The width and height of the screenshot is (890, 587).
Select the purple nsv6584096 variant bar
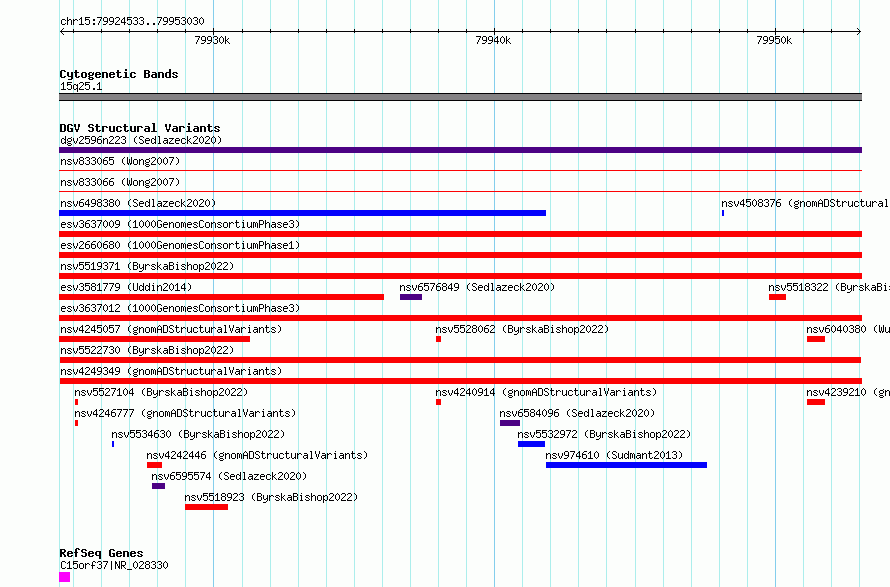510,423
